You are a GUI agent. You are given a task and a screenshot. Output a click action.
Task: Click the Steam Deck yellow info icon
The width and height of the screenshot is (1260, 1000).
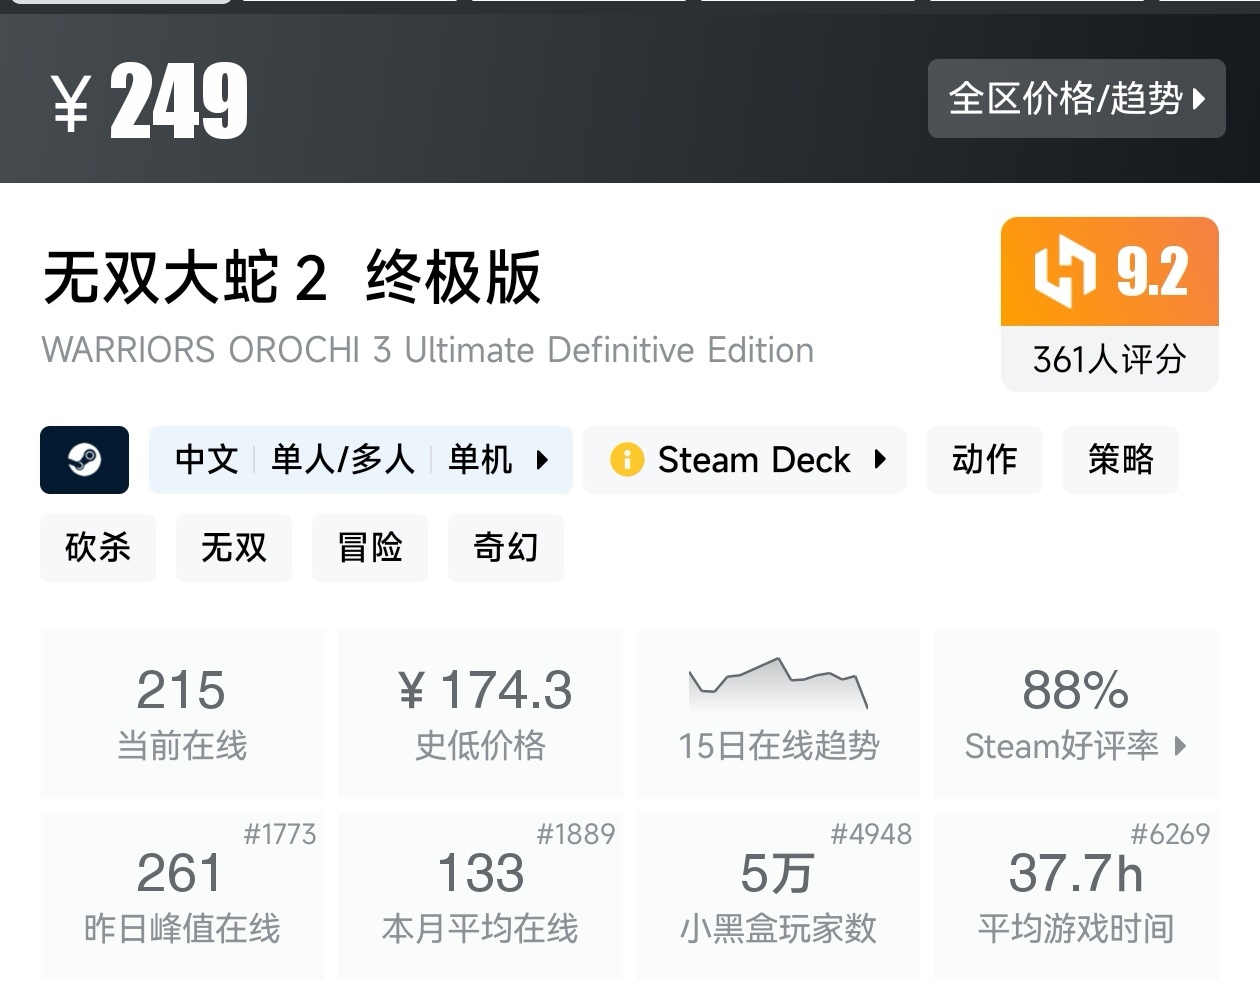[627, 460]
